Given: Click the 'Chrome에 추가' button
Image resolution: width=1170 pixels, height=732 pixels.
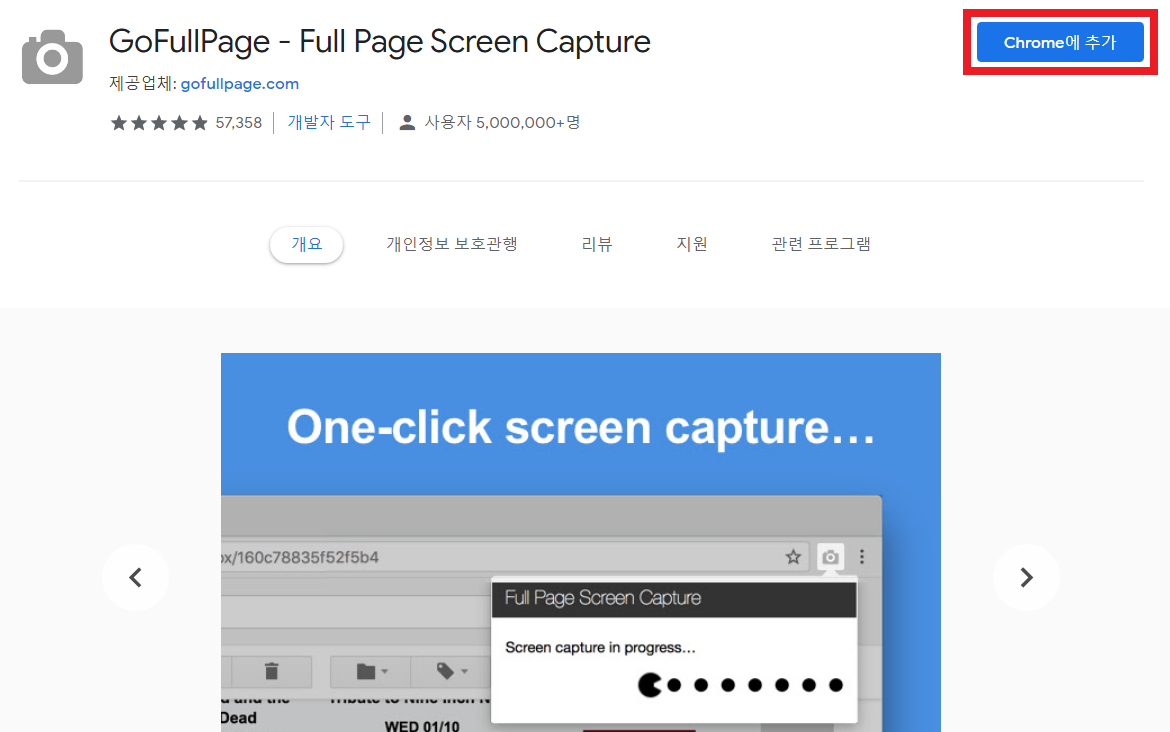Looking at the screenshot, I should [x=1060, y=43].
